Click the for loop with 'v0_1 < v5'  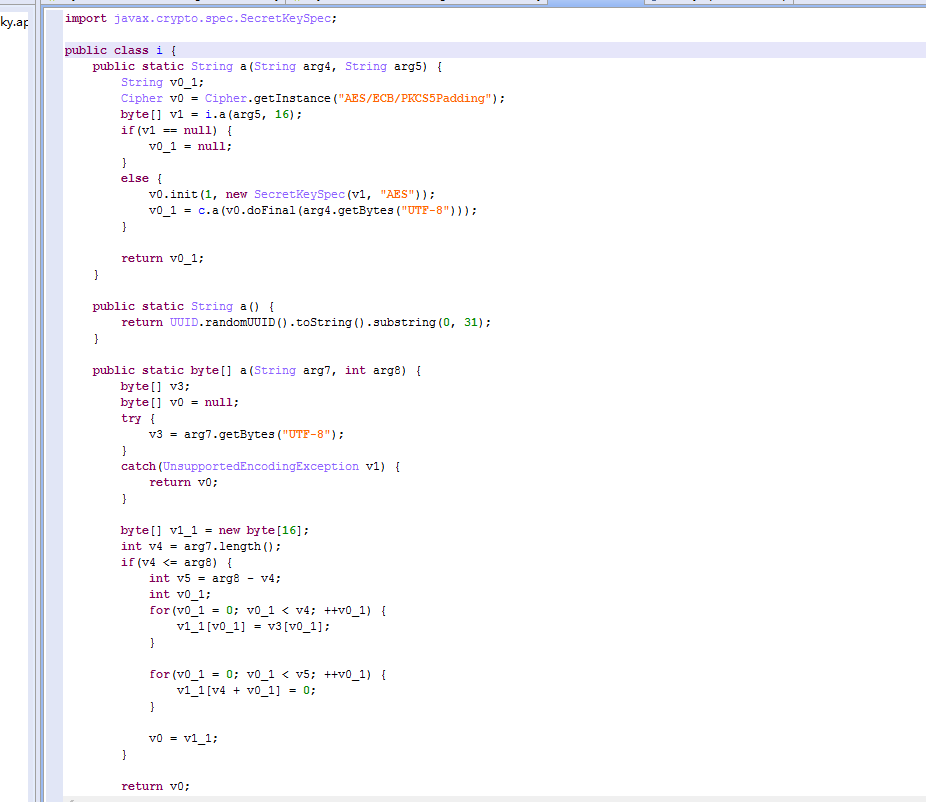coord(268,674)
